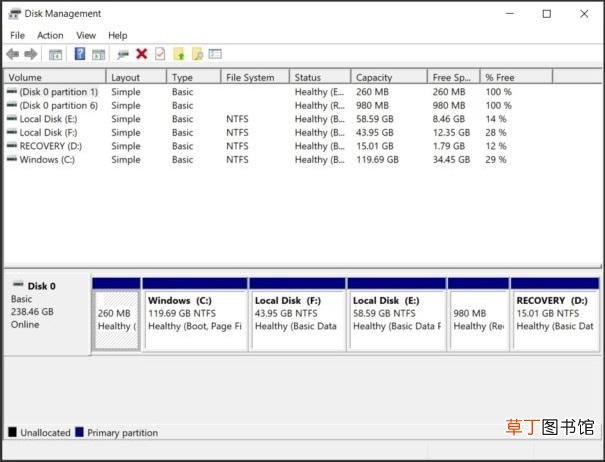The width and height of the screenshot is (605, 462).
Task: Click the 14 % free cell
Action: (x=496, y=119)
